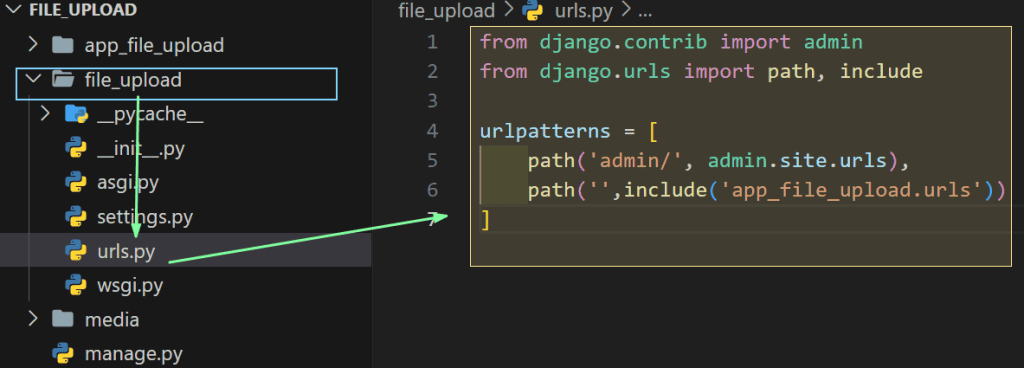Click the Python icon beside manage.py

pos(62,353)
